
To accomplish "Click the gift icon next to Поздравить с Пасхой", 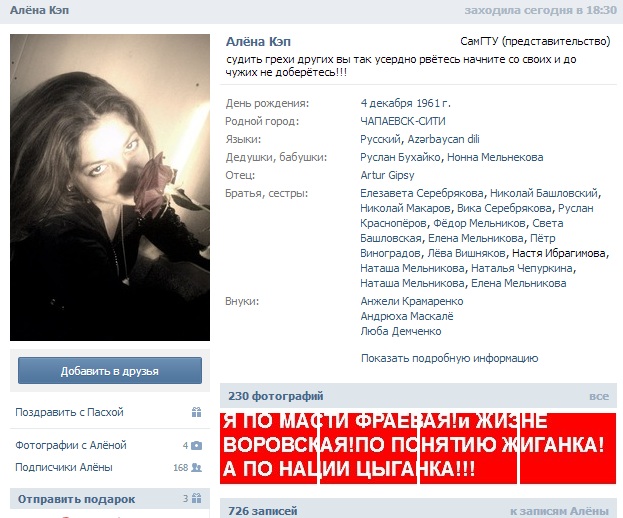I will [196, 412].
